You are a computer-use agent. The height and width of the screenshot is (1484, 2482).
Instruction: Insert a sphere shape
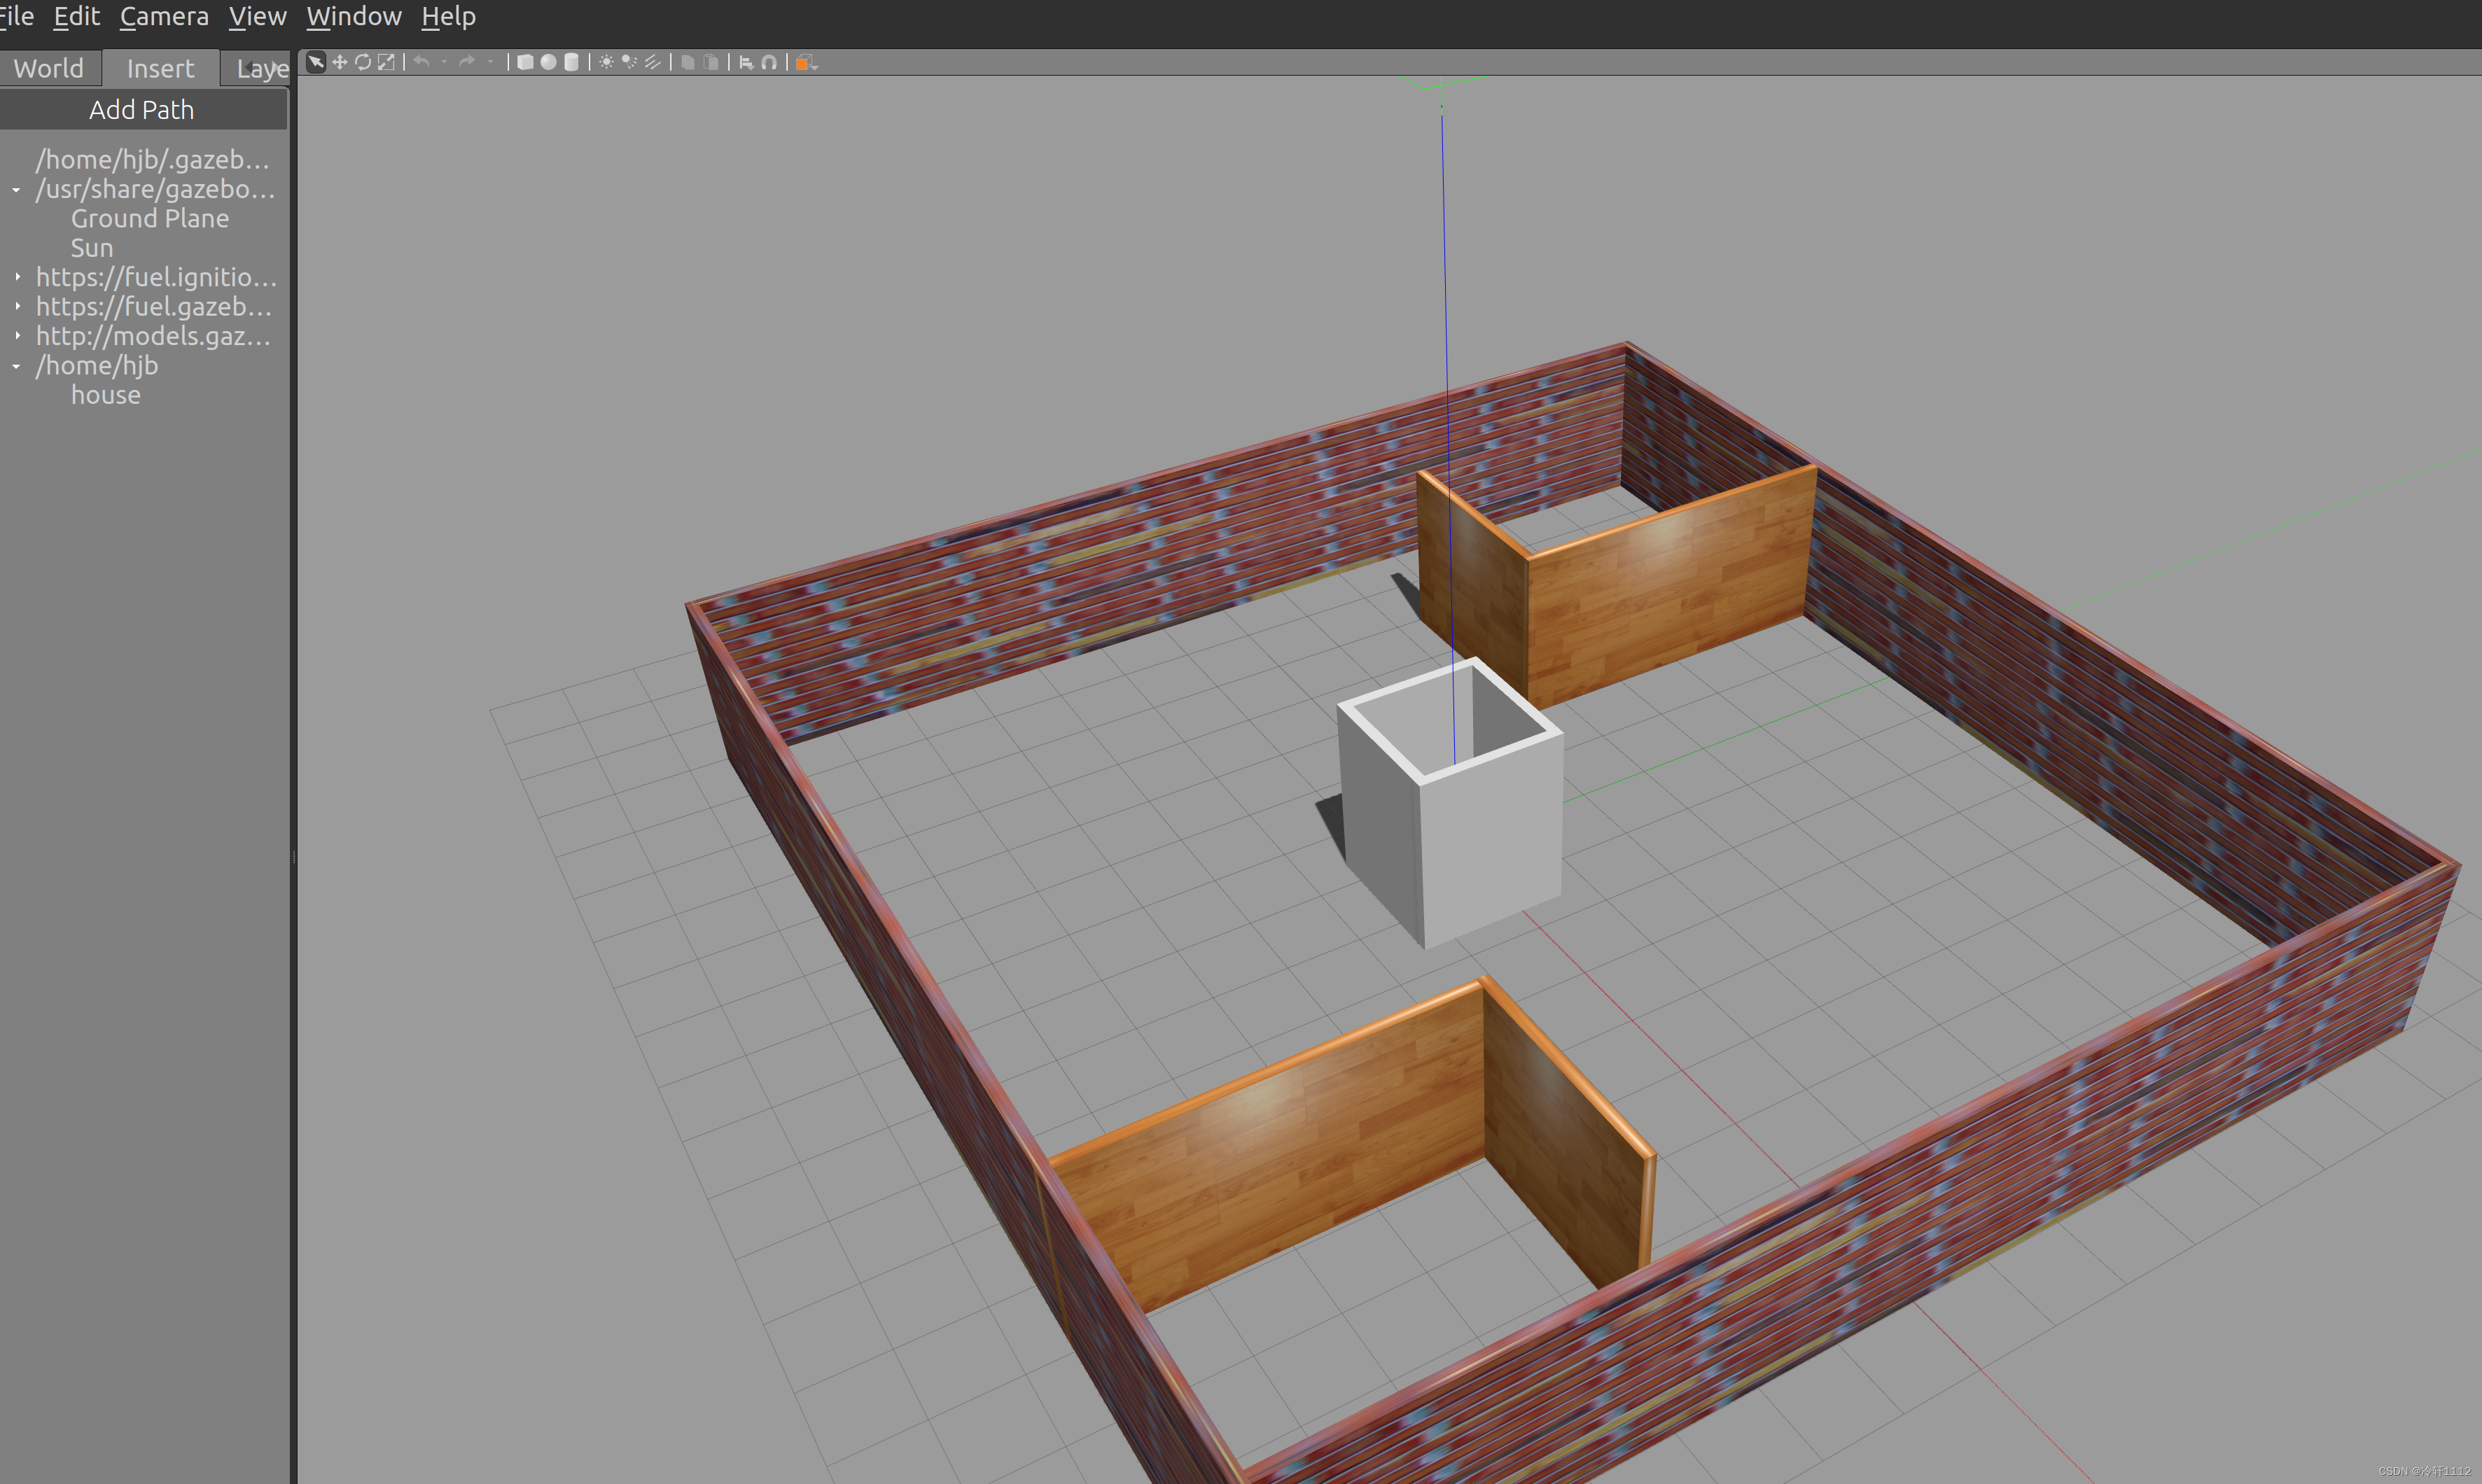548,62
